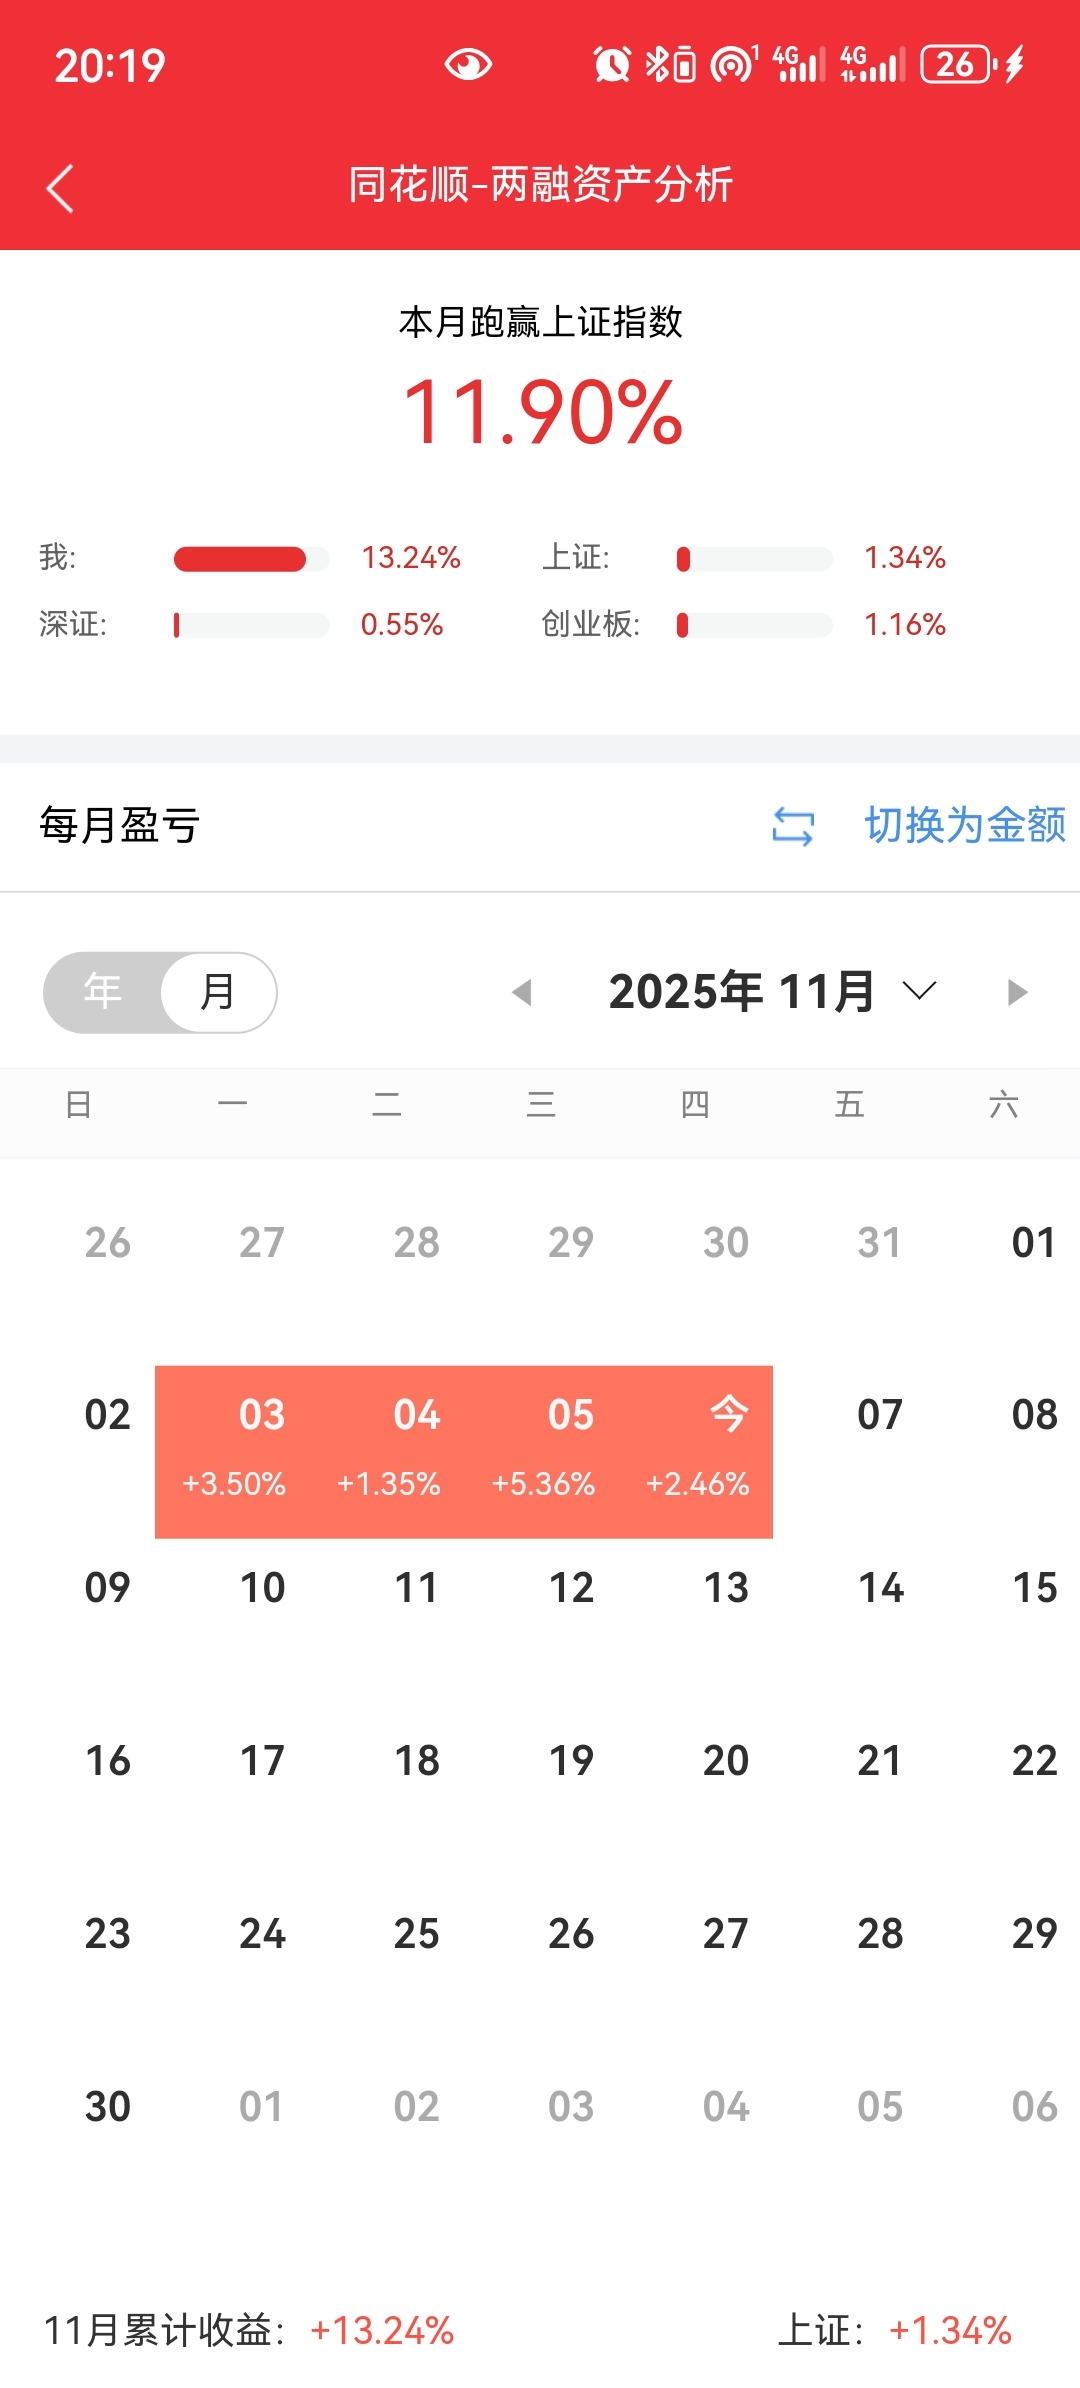The width and height of the screenshot is (1080, 2388).
Task: Tap the alarm icon in status bar
Action: 612,65
